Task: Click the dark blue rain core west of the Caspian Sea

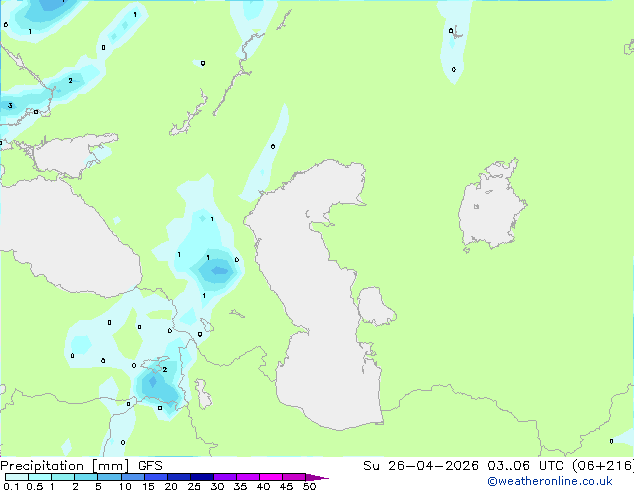Action: [x=219, y=270]
